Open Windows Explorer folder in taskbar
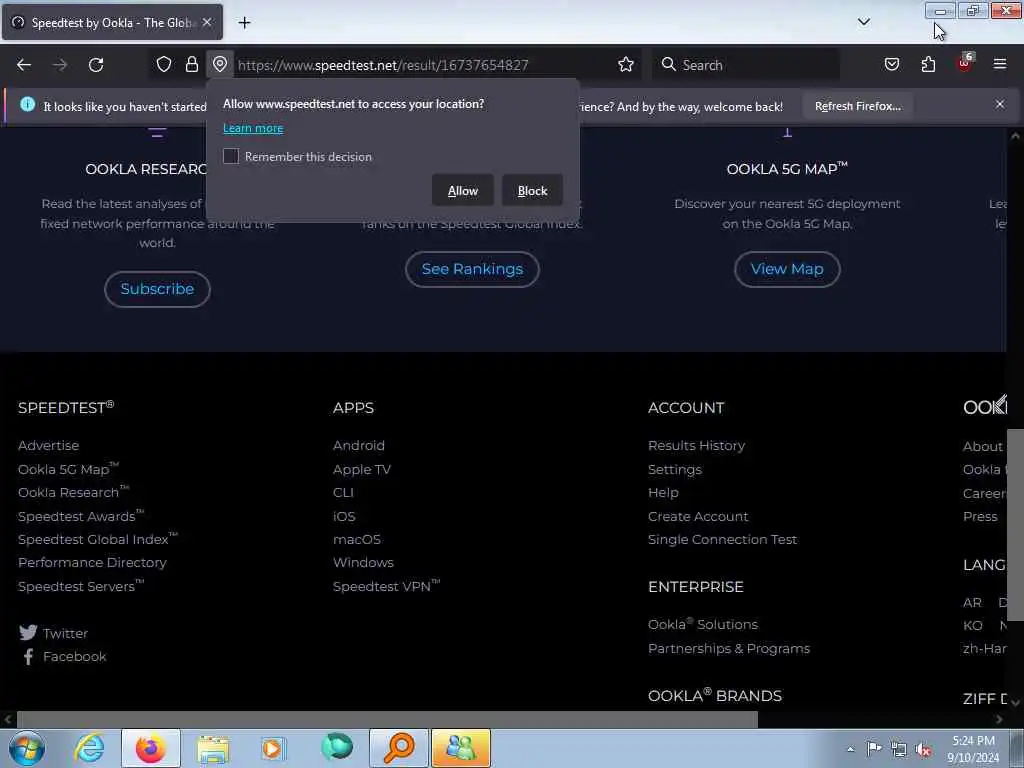This screenshot has height=768, width=1024. pos(213,748)
